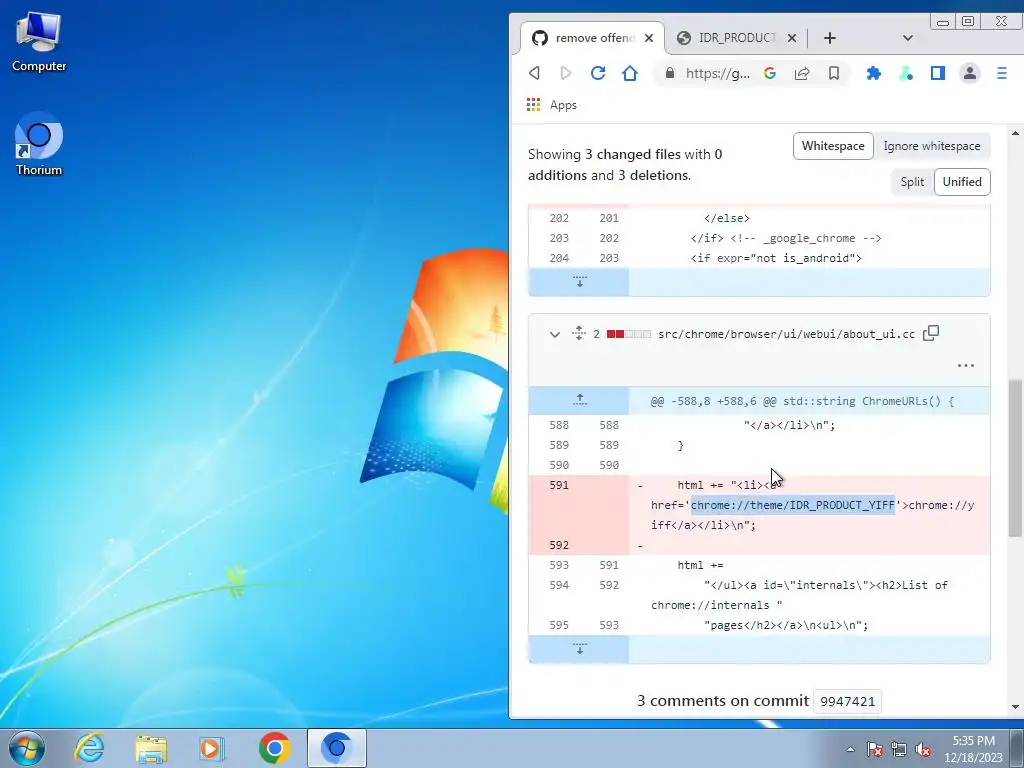1024x768 pixels.
Task: Click the Google icon in the address bar
Action: pos(770,73)
